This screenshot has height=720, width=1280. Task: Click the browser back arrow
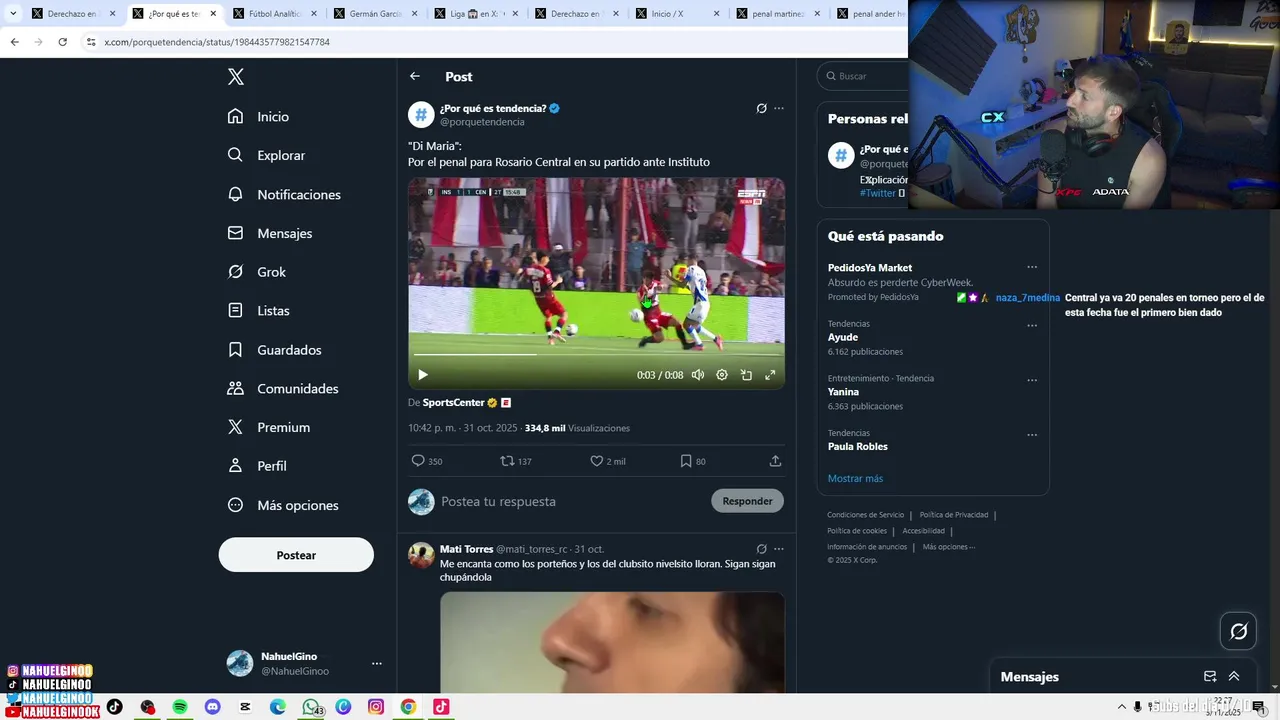(x=14, y=42)
